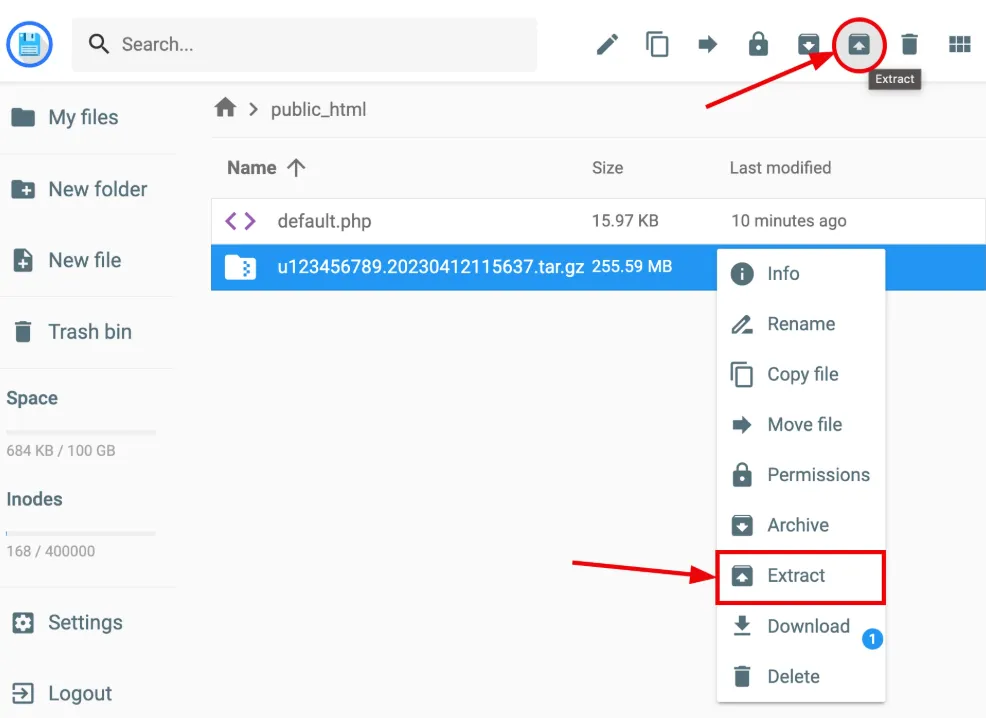This screenshot has height=718, width=986.
Task: Click the 168 / 400000 inodes text
Action: pyautogui.click(x=51, y=551)
